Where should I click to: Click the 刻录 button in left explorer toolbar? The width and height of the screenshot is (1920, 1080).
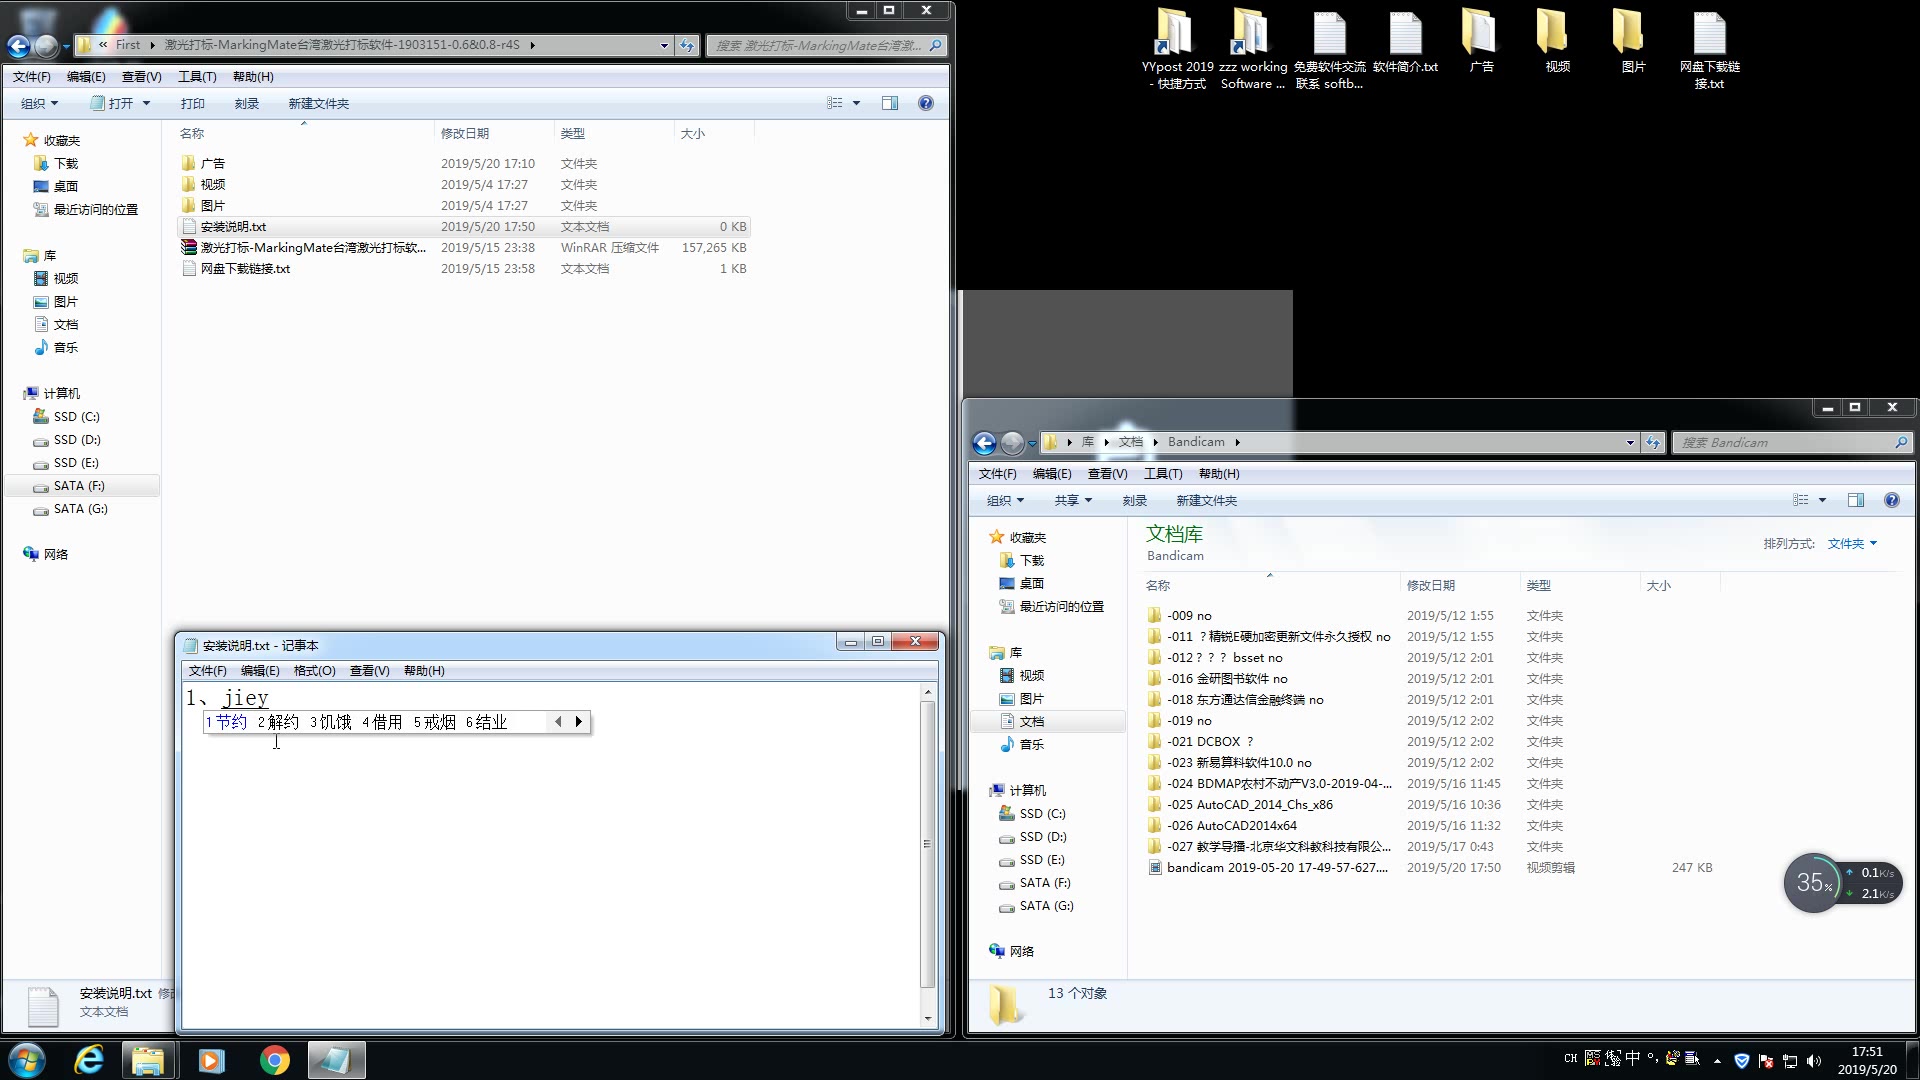click(x=246, y=103)
